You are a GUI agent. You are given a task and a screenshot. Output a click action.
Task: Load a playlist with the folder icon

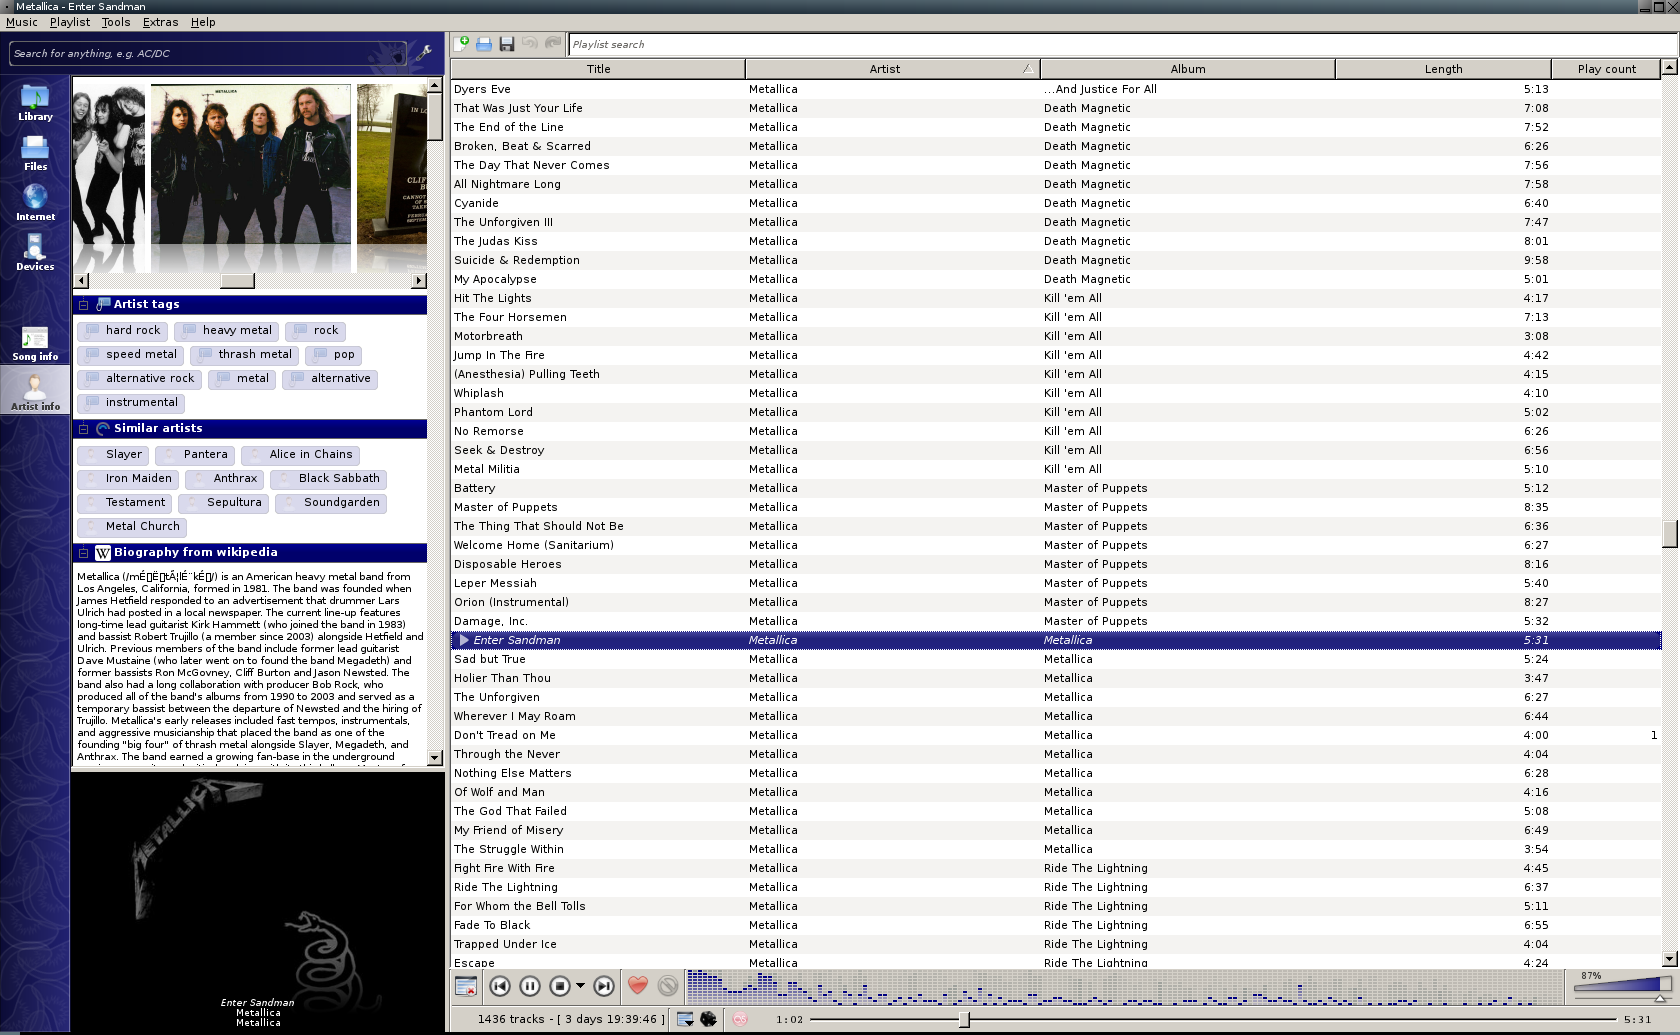[x=484, y=44]
